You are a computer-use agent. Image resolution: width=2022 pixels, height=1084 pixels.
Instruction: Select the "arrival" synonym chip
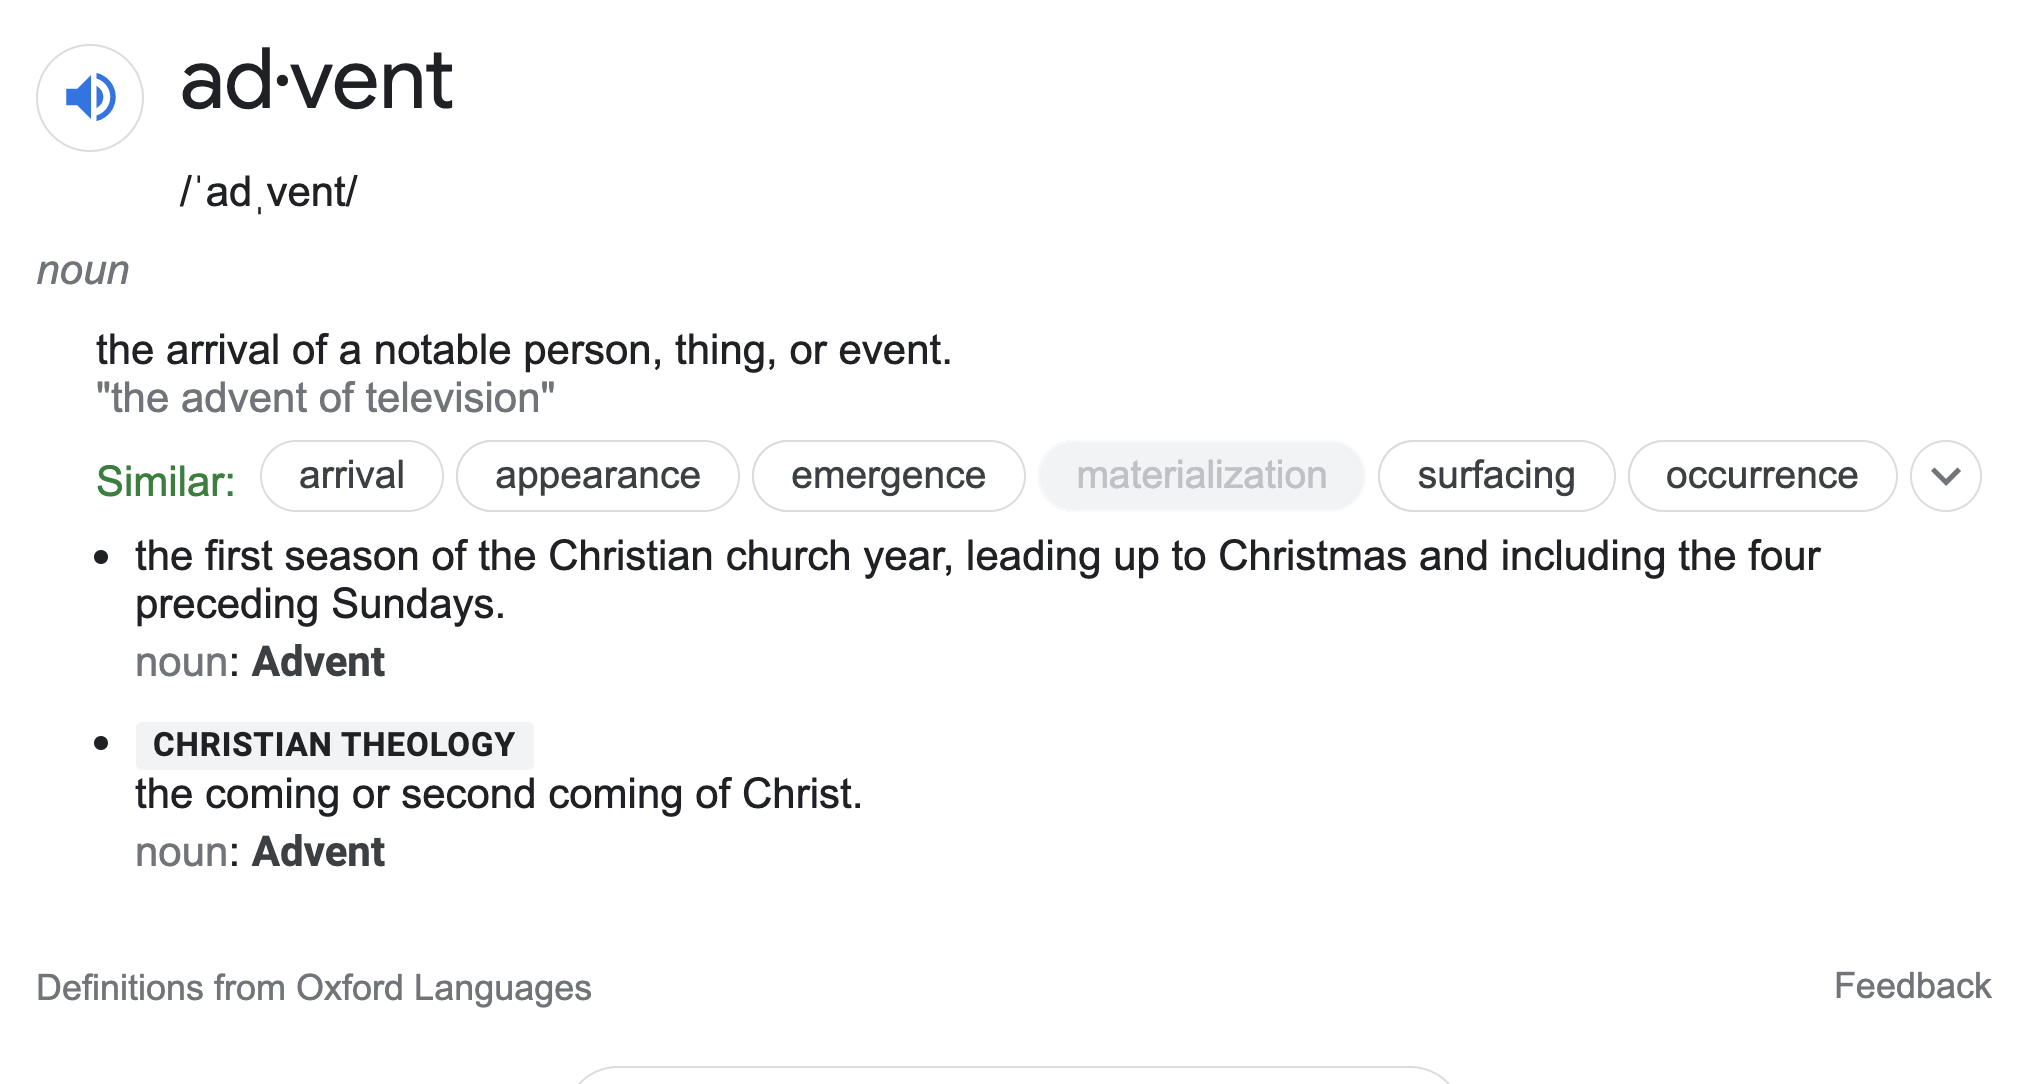[x=351, y=476]
